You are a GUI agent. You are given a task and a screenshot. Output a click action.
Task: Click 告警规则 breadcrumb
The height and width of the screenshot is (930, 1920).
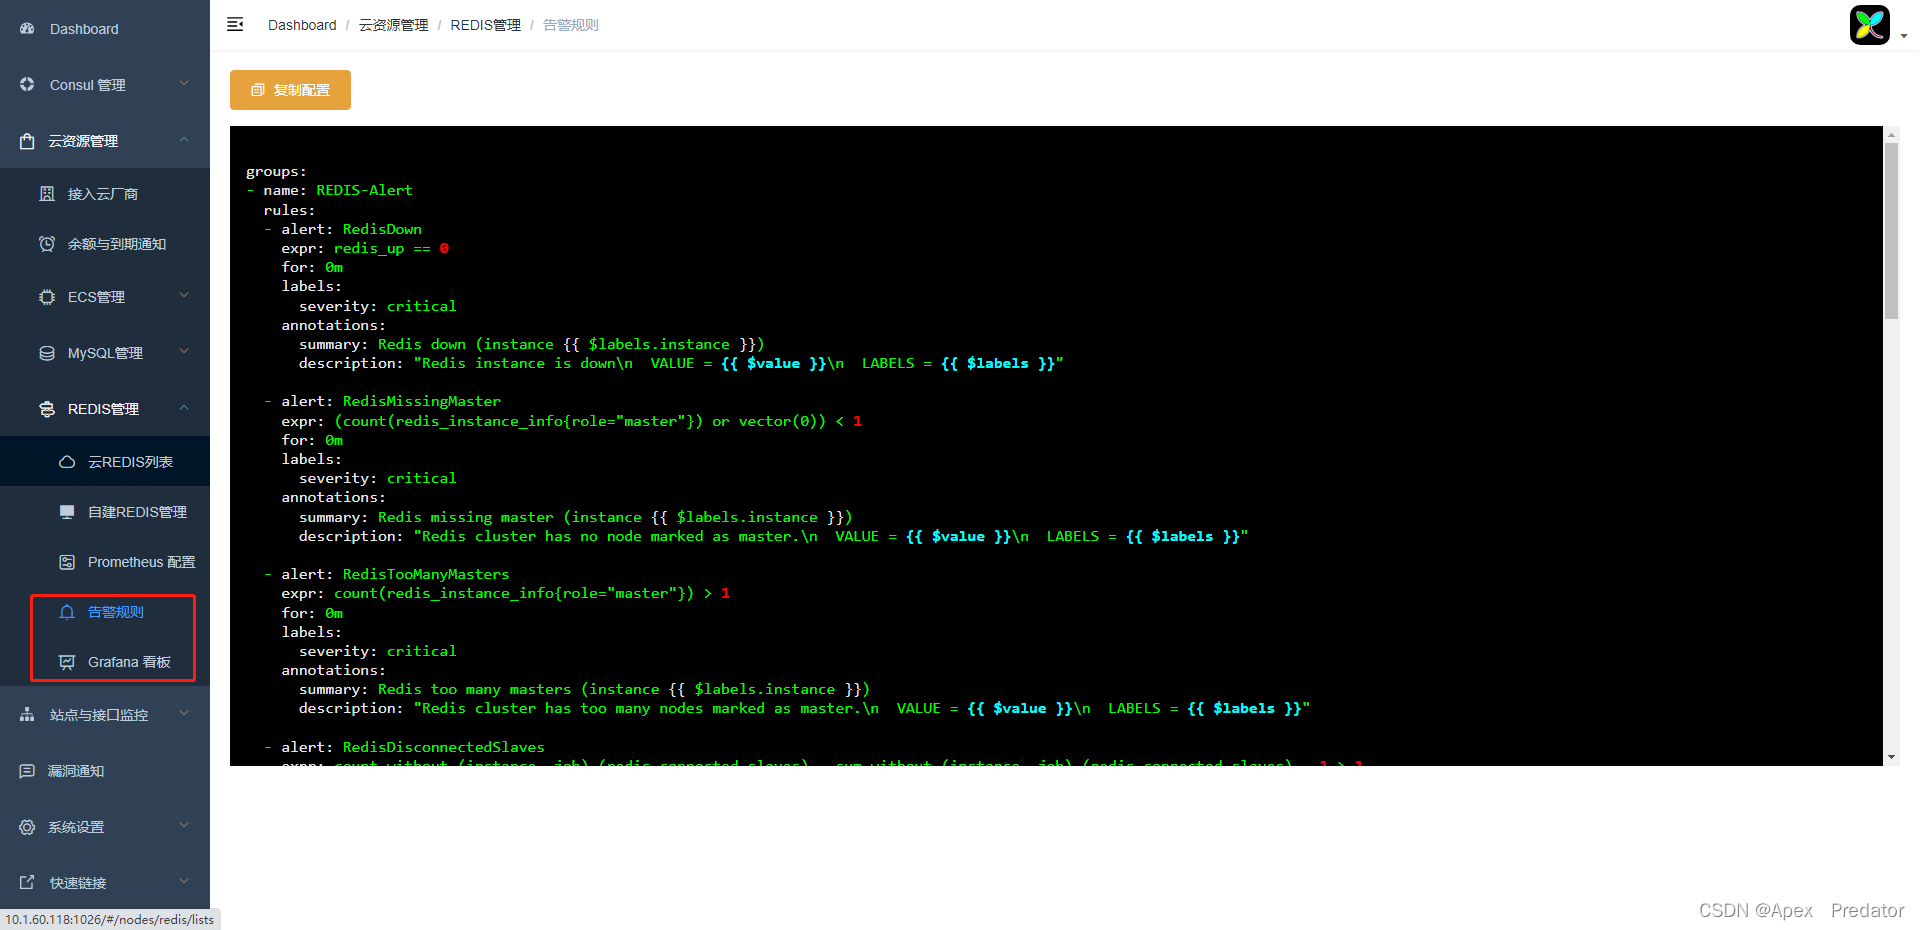click(x=571, y=25)
